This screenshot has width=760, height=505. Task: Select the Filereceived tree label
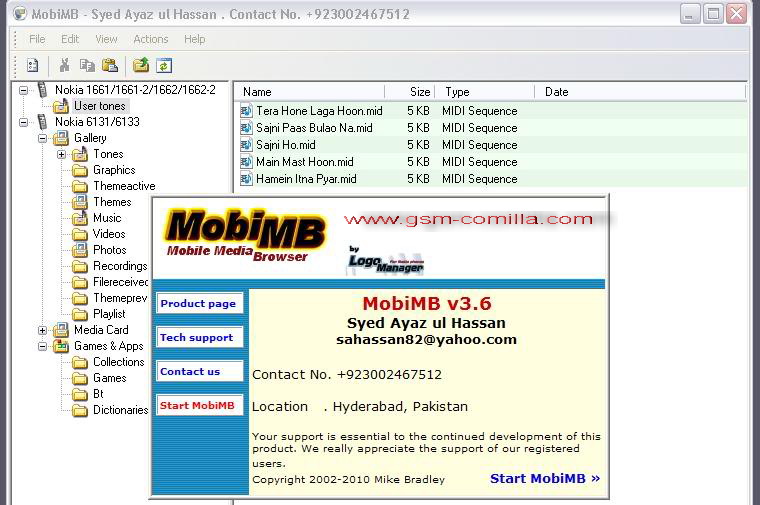click(x=121, y=282)
